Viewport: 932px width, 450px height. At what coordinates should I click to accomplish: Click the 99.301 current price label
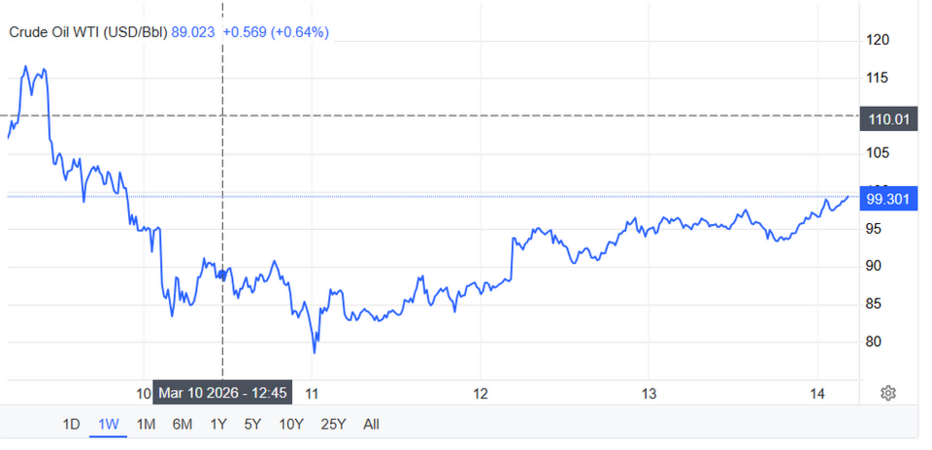pyautogui.click(x=887, y=199)
